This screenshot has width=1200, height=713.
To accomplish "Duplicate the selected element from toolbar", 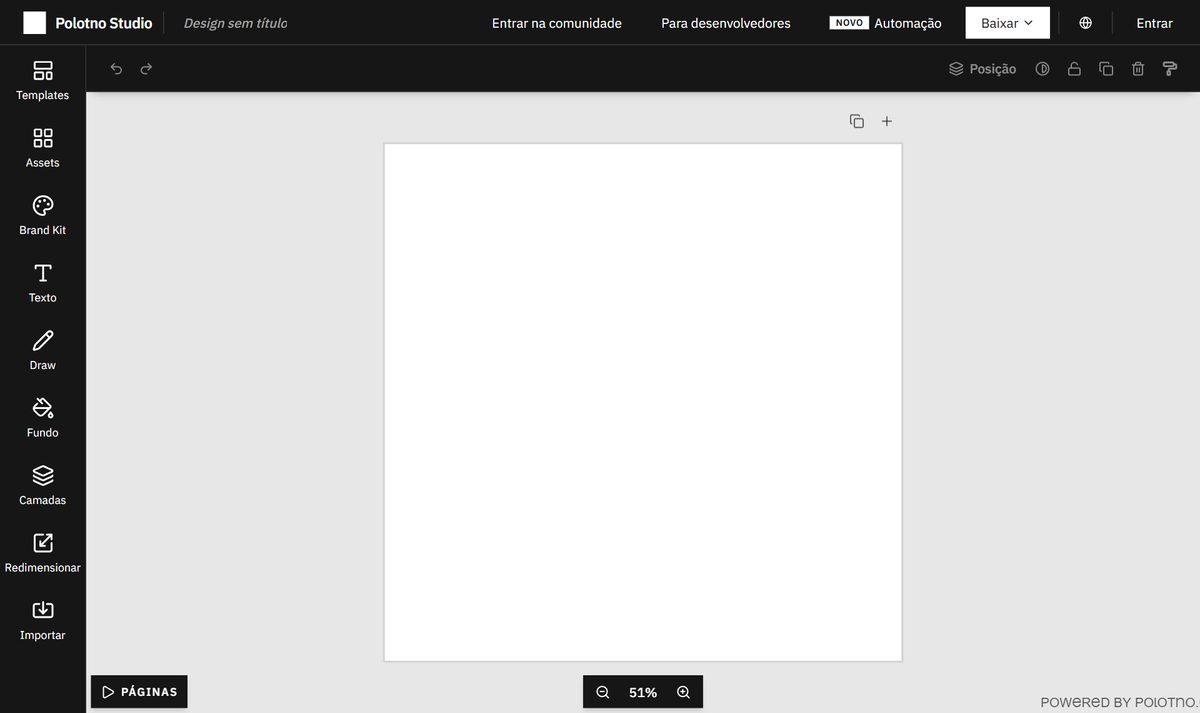I will 1106,69.
